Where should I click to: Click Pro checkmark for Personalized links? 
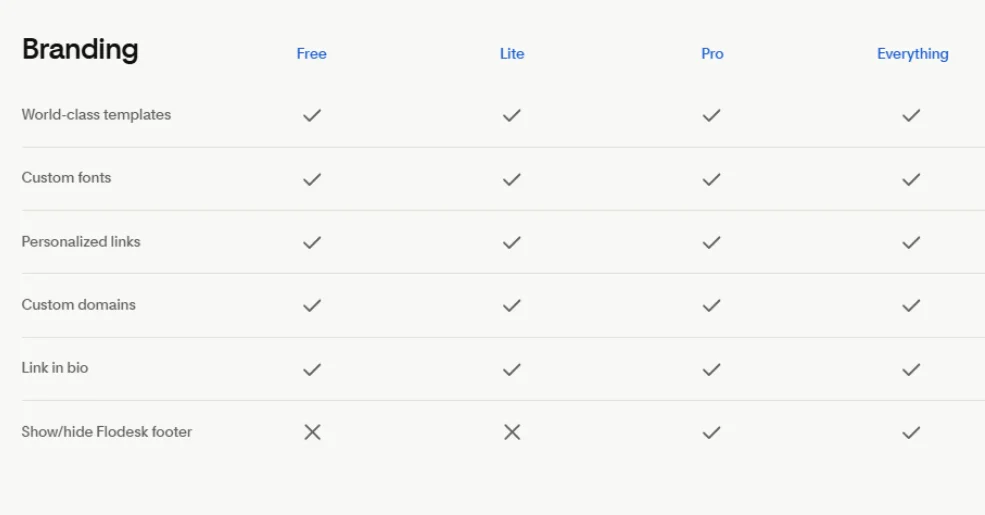[711, 242]
